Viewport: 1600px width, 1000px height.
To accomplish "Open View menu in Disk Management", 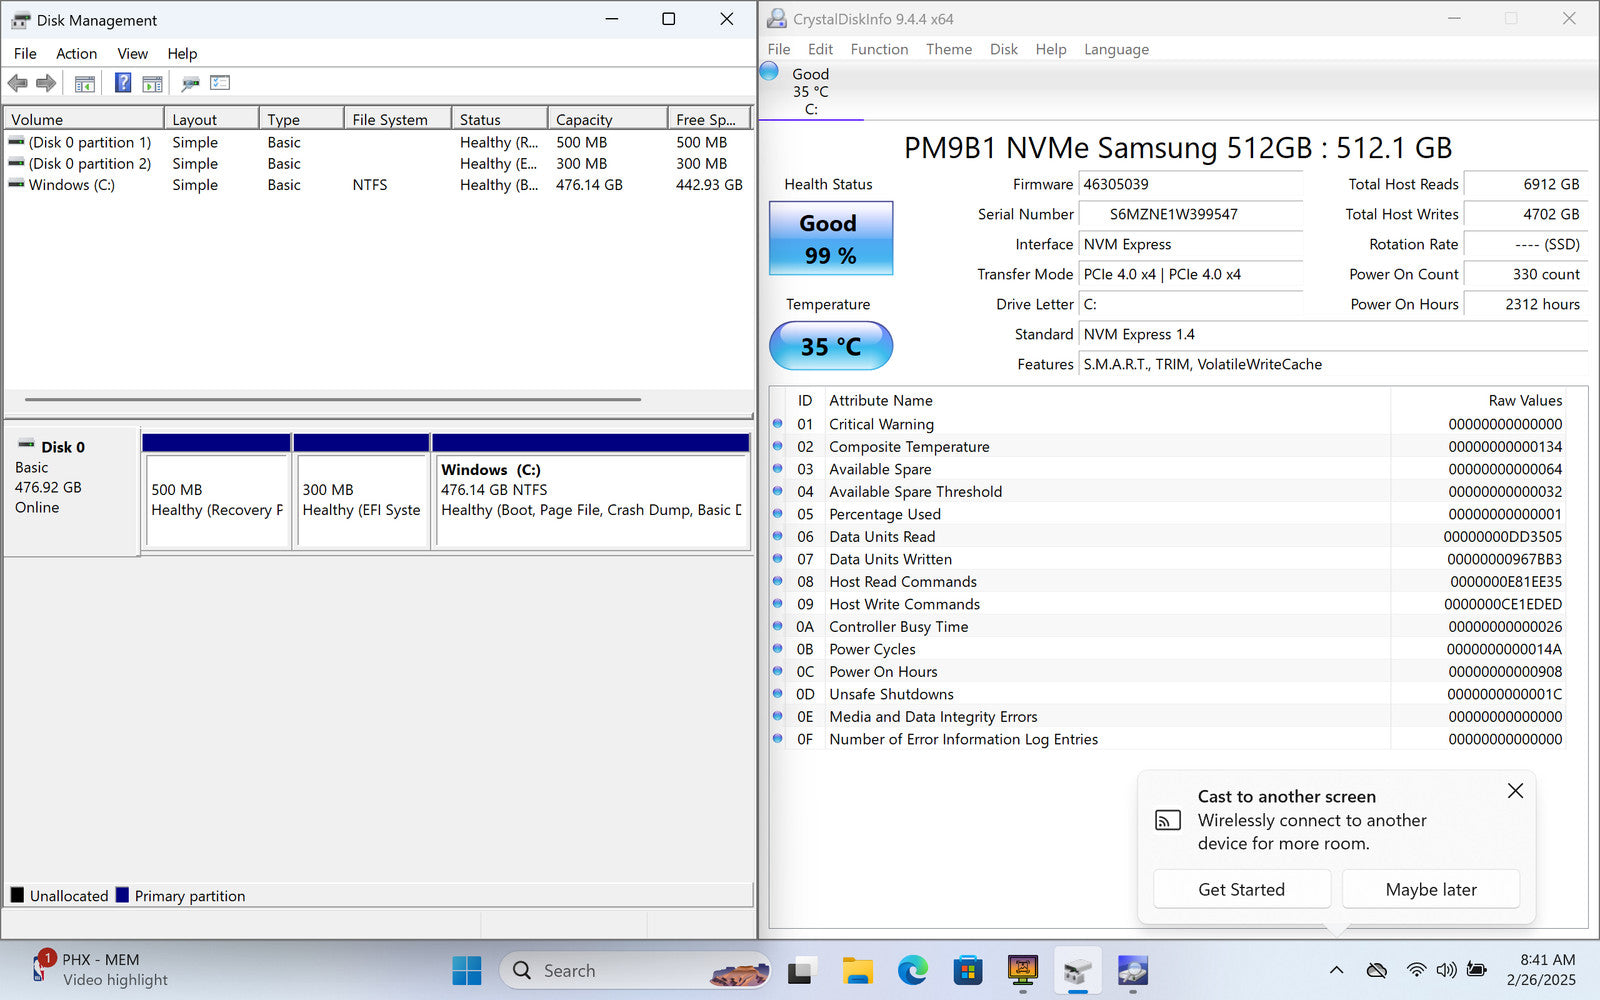I will pyautogui.click(x=132, y=53).
